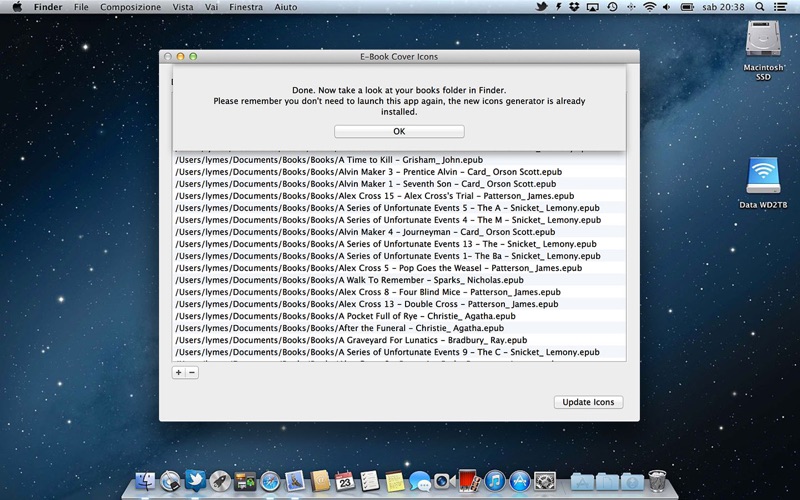
Task: Open Reminders from the Dock
Action: point(370,481)
